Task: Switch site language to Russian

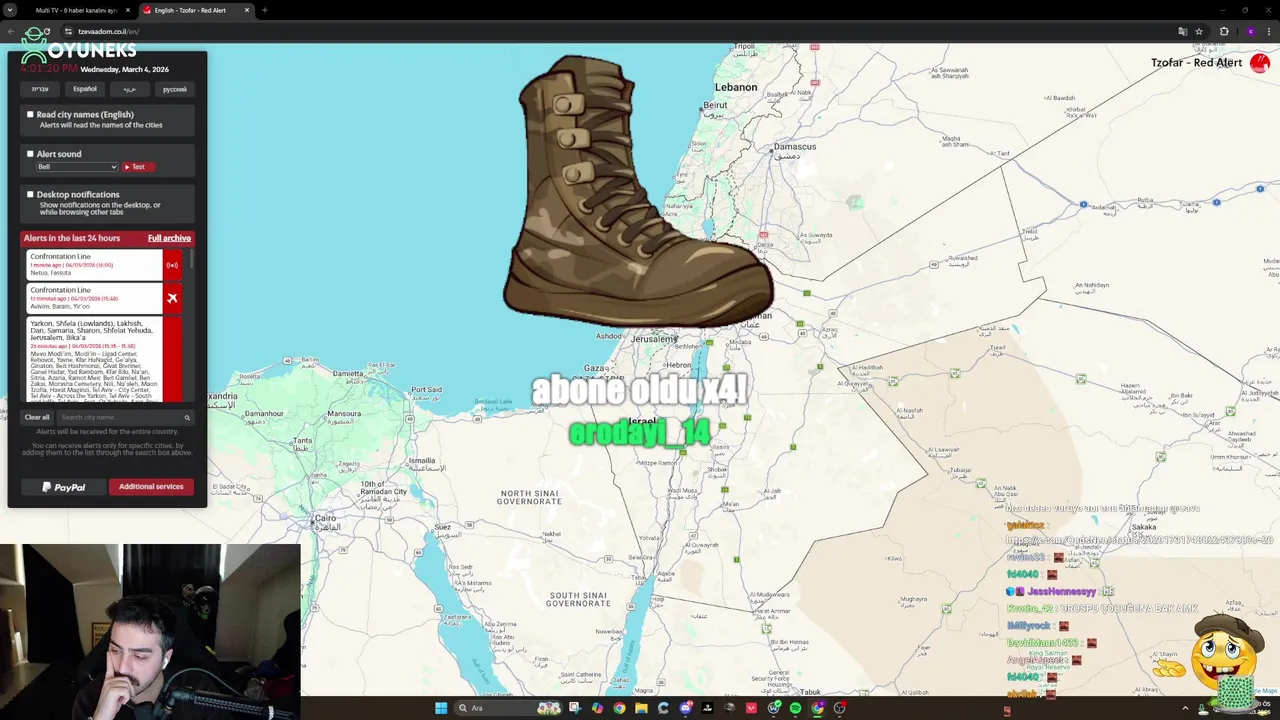Action: tap(175, 89)
